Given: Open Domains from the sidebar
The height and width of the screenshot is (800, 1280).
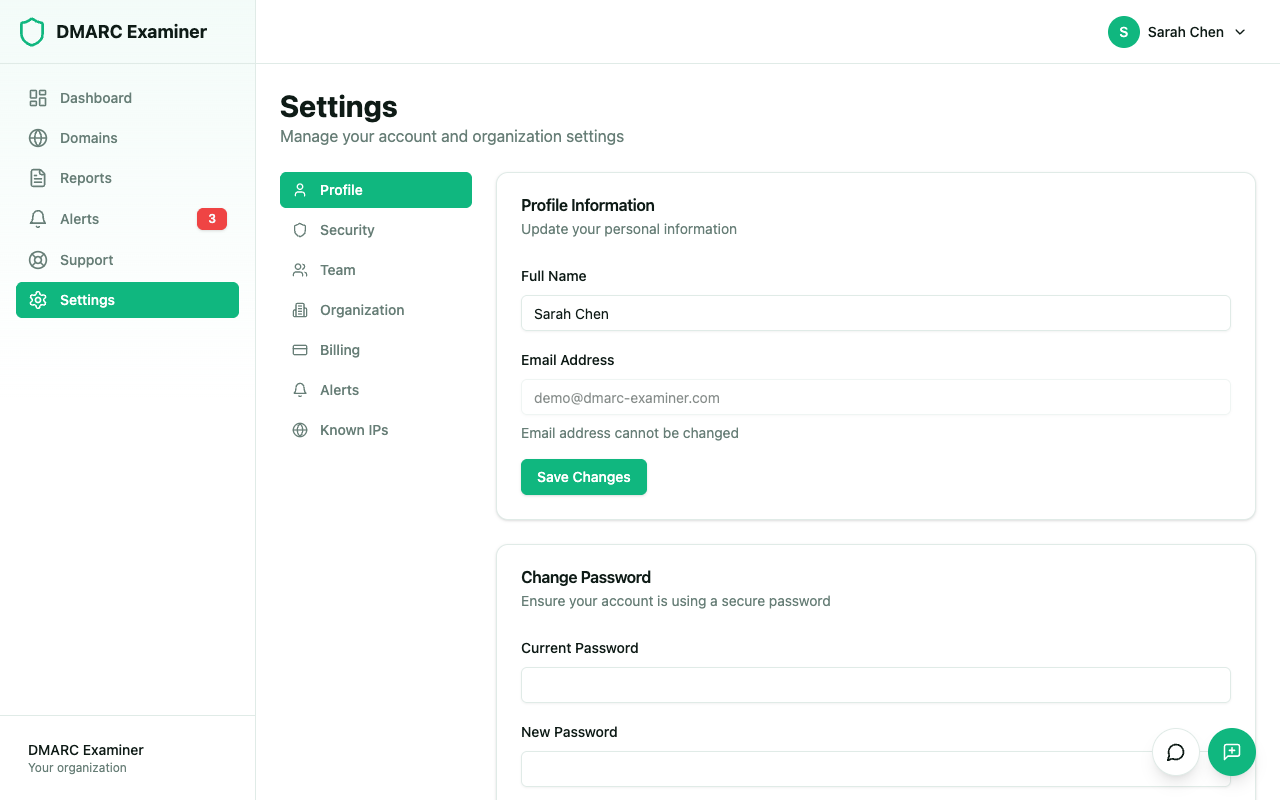Looking at the screenshot, I should coord(127,138).
